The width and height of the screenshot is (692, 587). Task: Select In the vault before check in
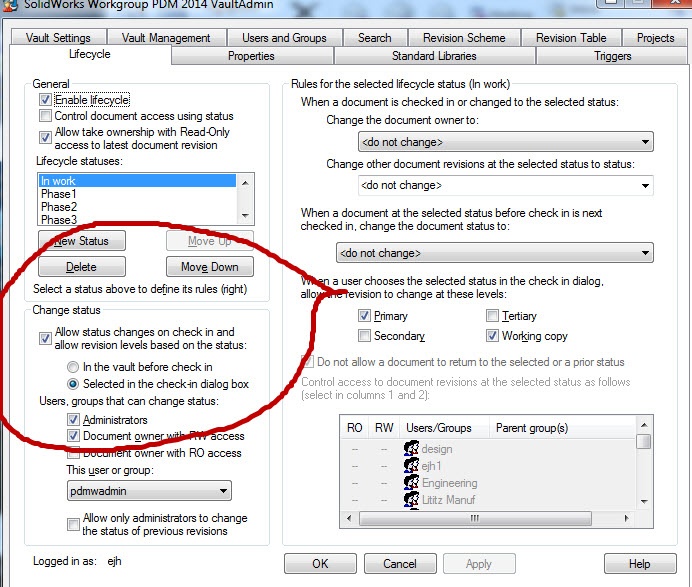point(73,367)
